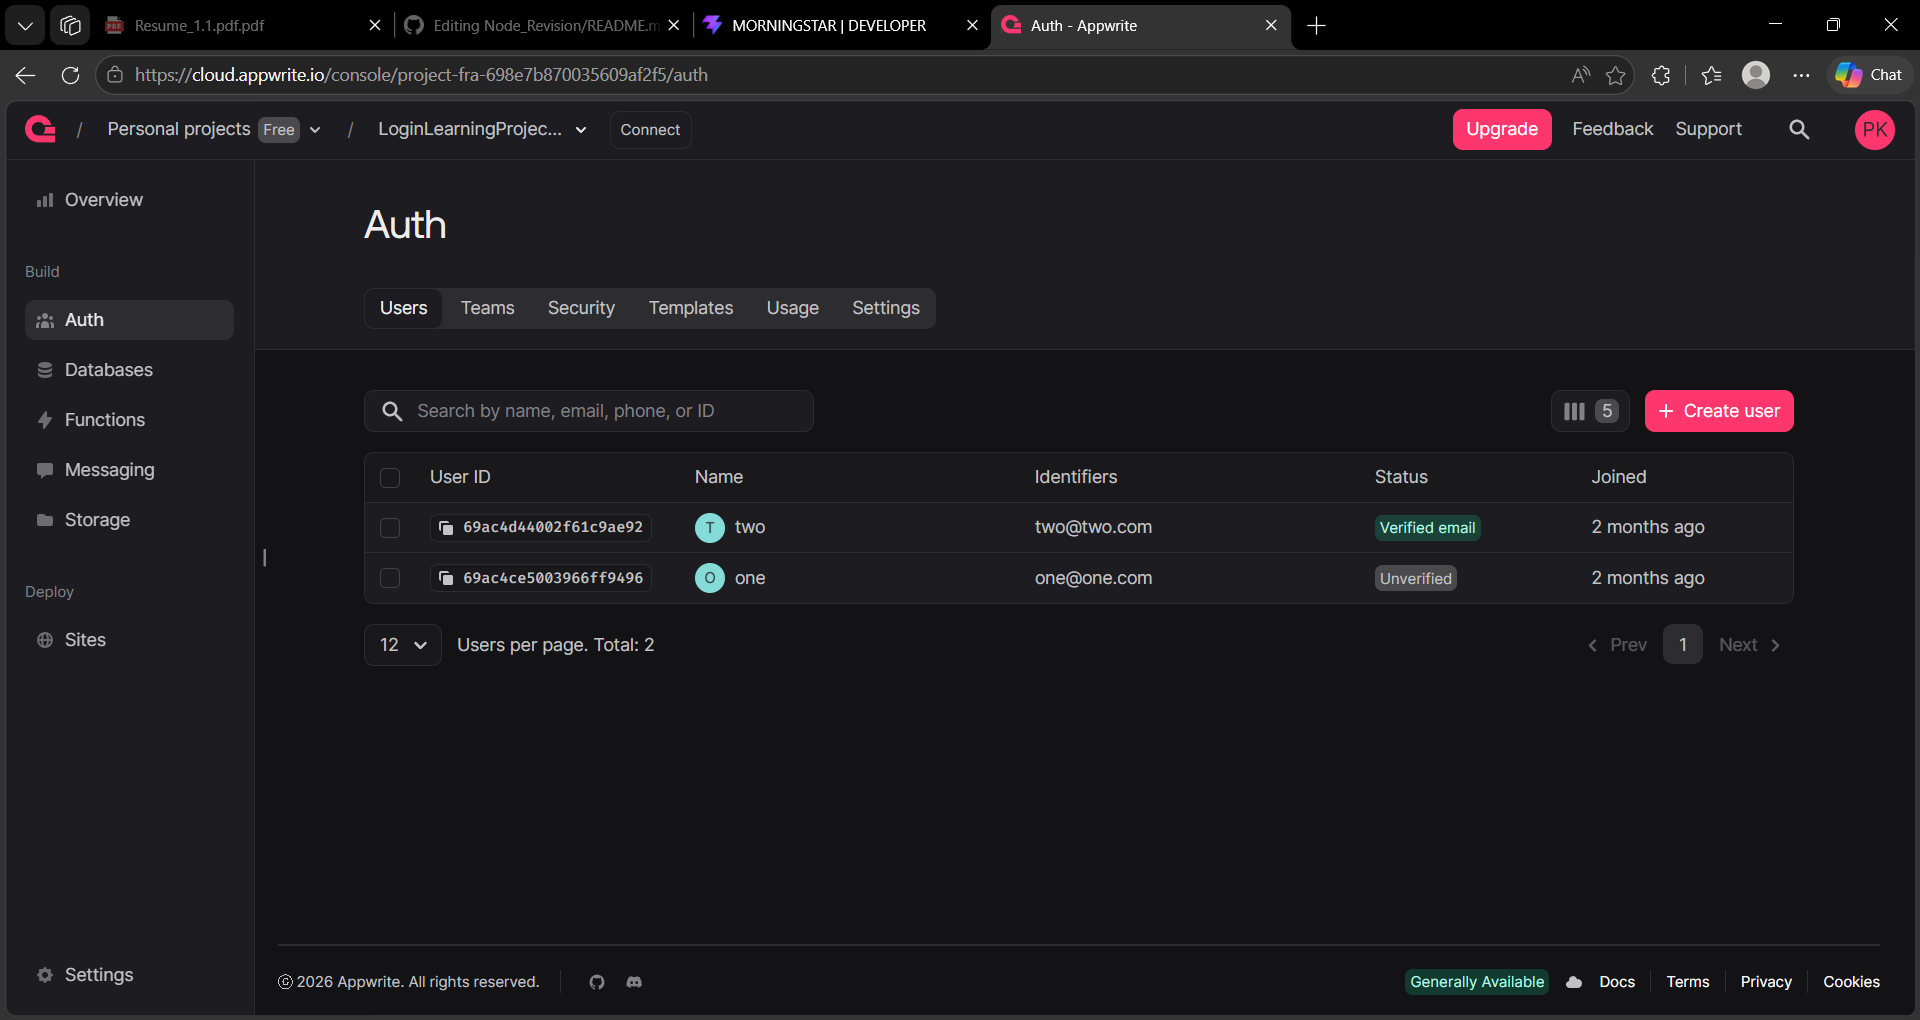Open the Docs footer link
The width and height of the screenshot is (1920, 1020).
click(x=1617, y=982)
